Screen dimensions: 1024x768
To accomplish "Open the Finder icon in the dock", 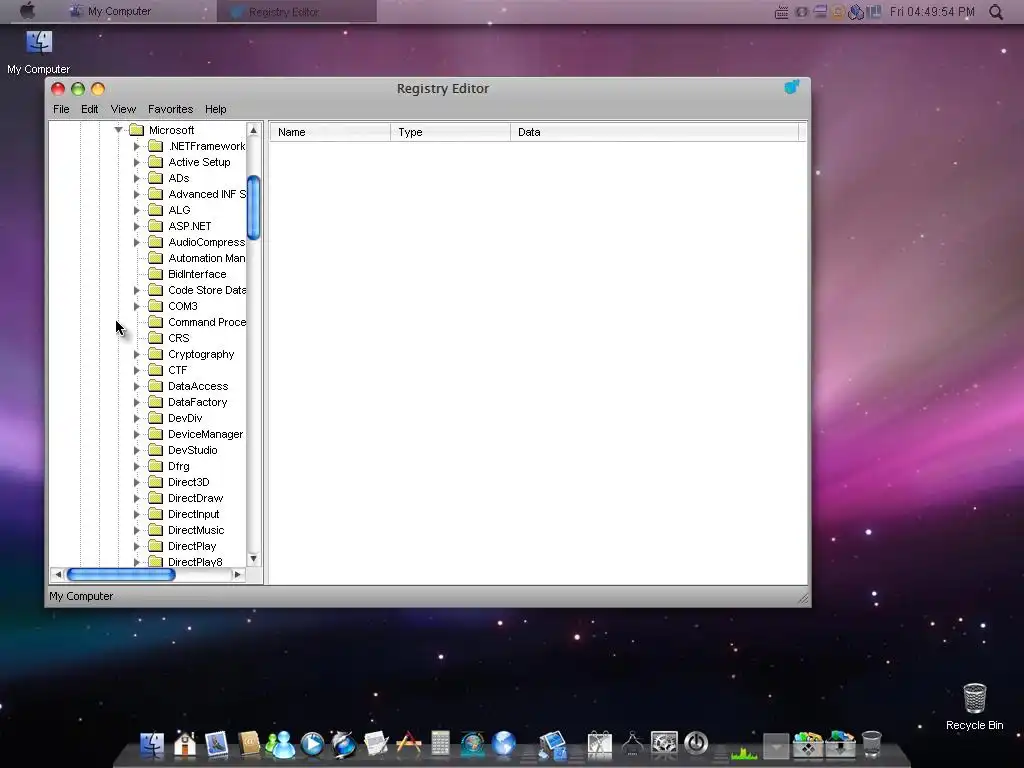I will pyautogui.click(x=152, y=744).
